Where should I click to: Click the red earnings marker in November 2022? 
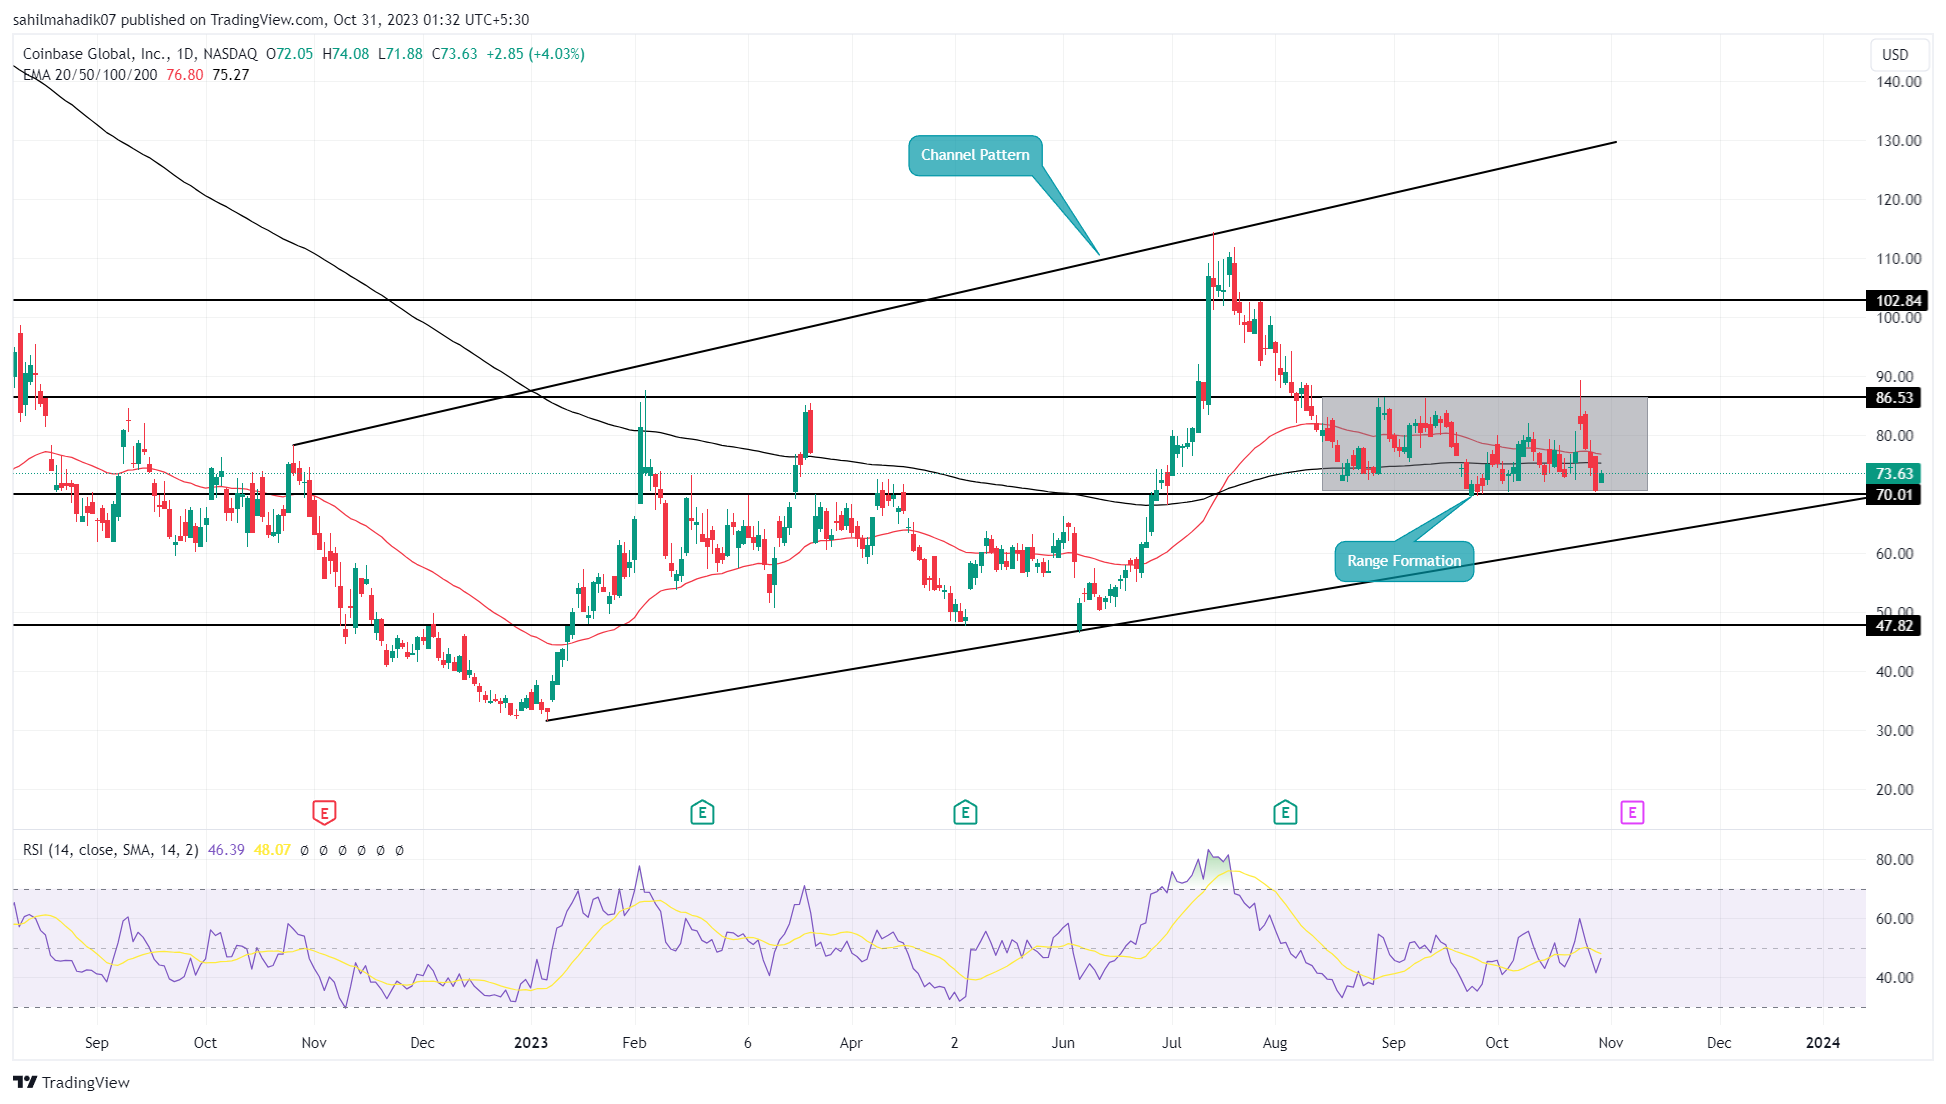pos(324,812)
